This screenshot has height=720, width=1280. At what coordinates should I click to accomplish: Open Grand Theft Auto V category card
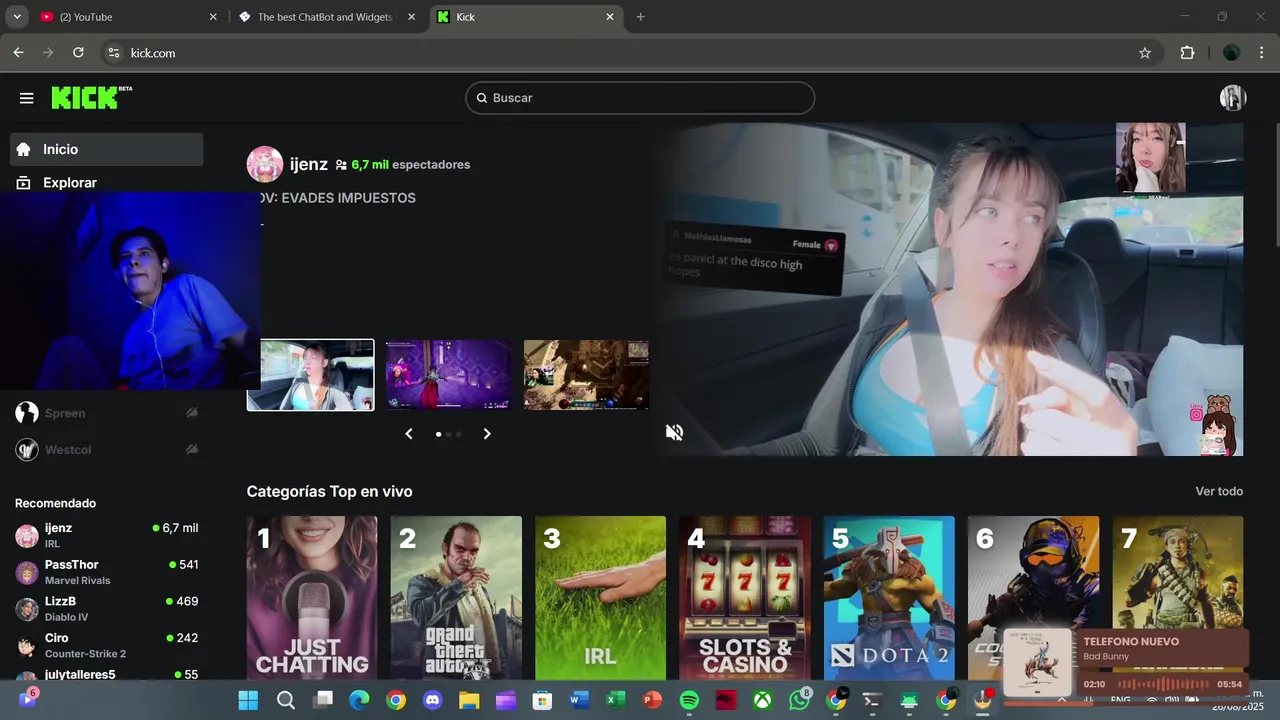click(x=456, y=598)
